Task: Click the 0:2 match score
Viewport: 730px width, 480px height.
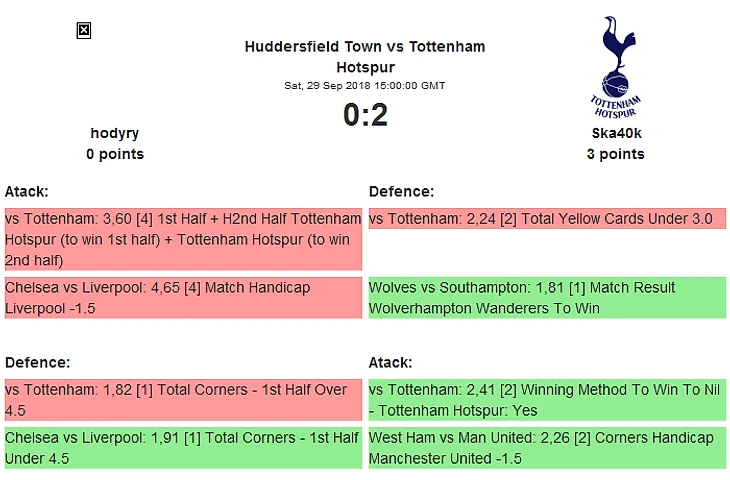Action: [x=365, y=115]
